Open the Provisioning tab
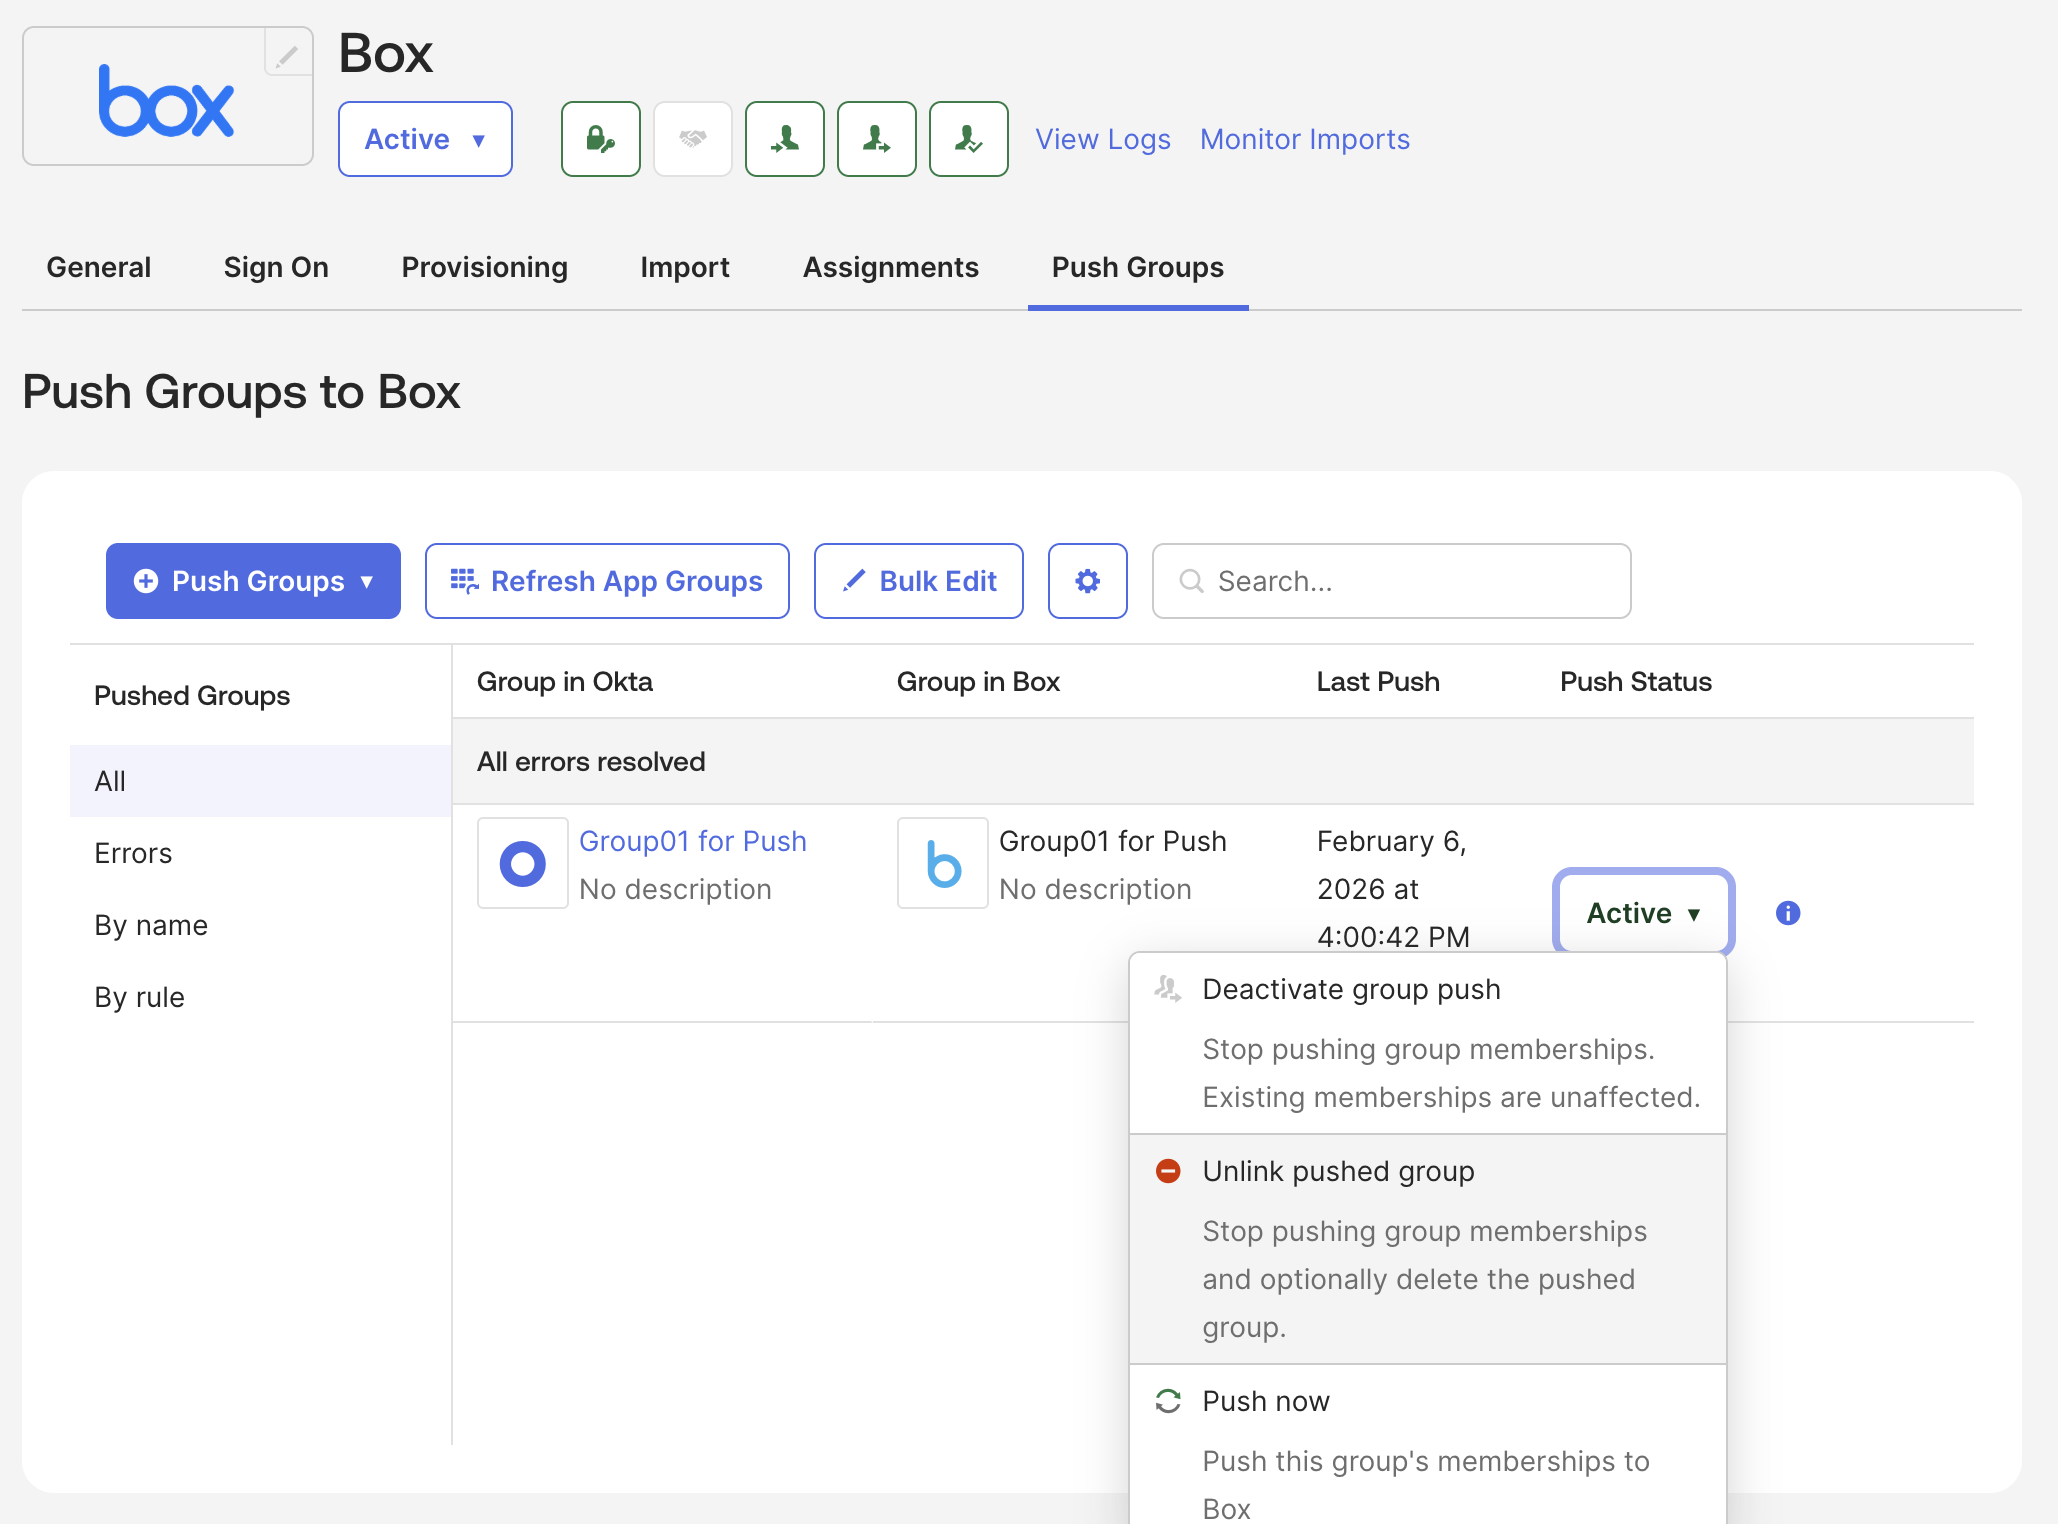Viewport: 2058px width, 1524px height. click(484, 267)
